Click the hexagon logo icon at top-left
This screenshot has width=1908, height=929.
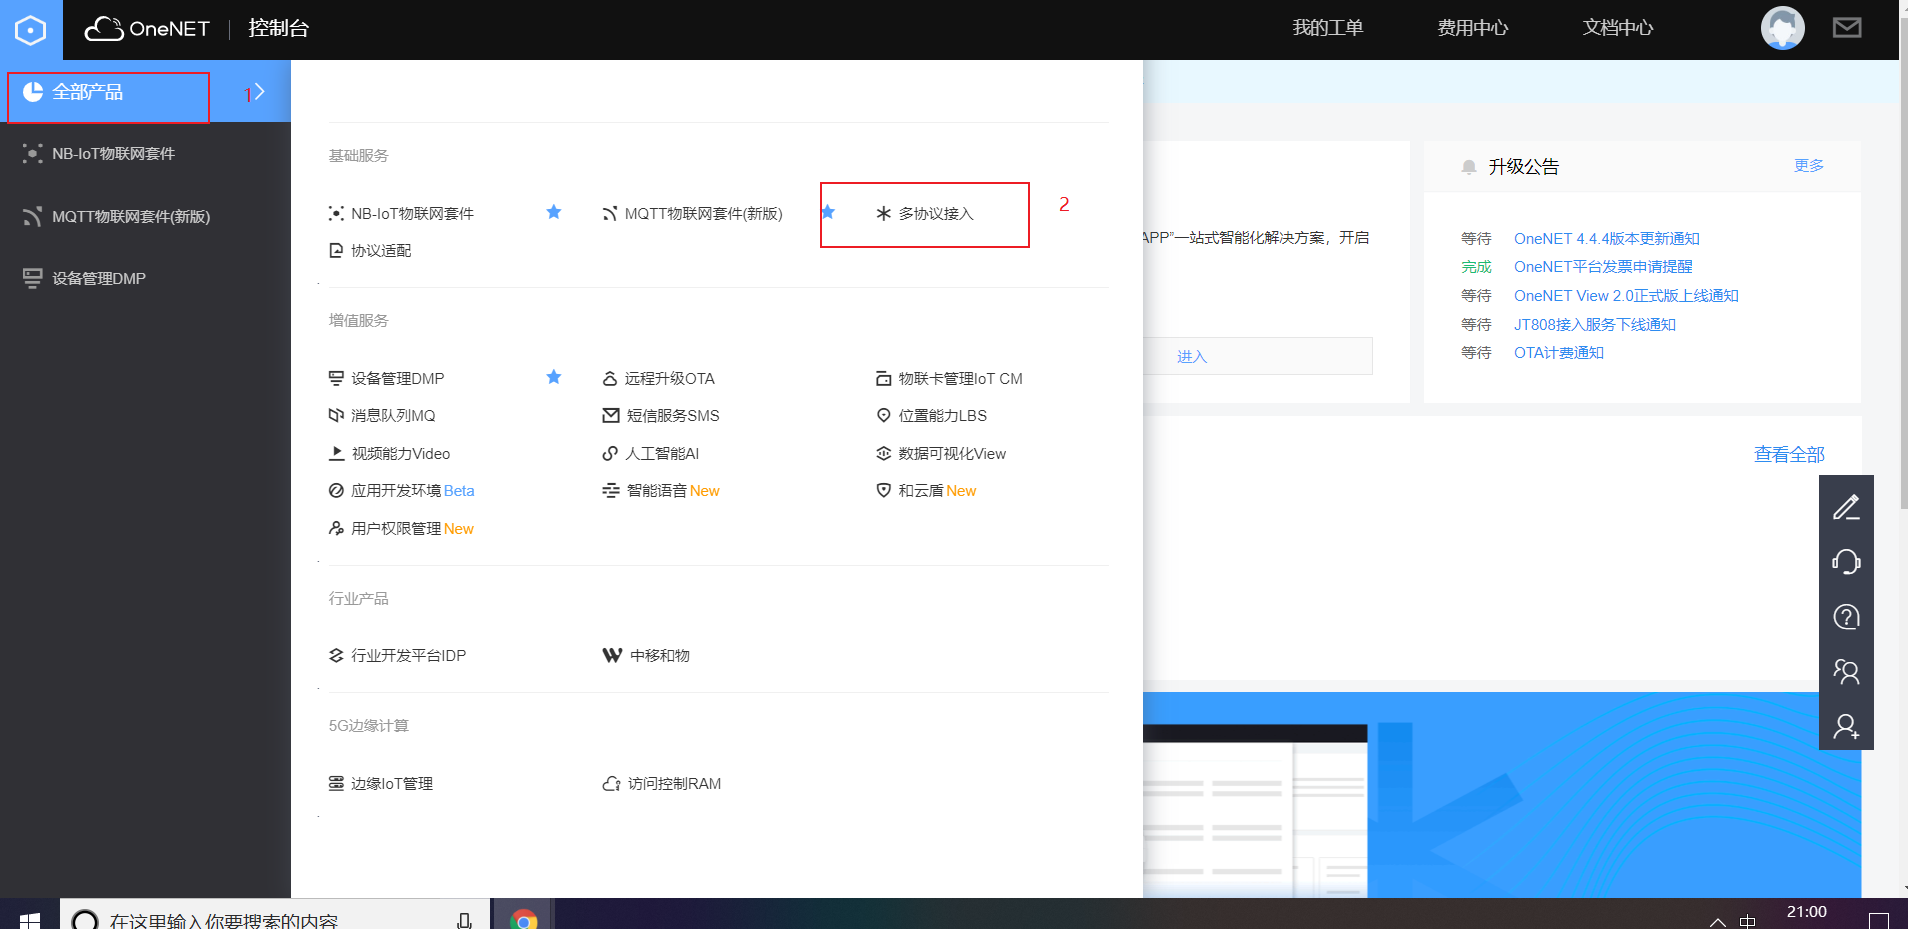click(x=31, y=30)
